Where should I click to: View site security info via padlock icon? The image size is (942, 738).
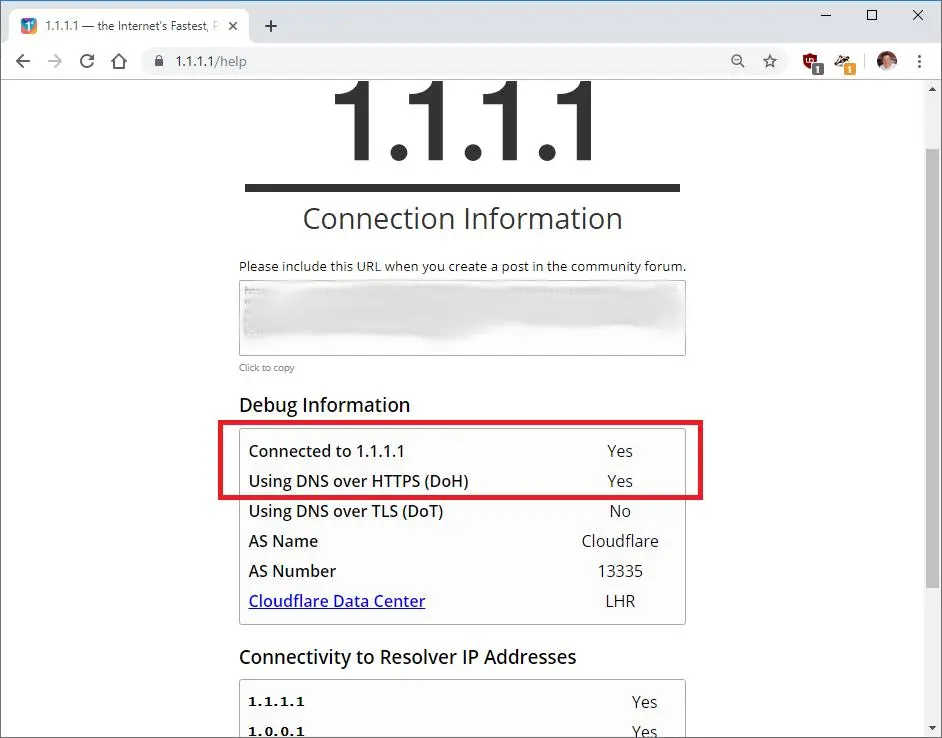coord(159,61)
